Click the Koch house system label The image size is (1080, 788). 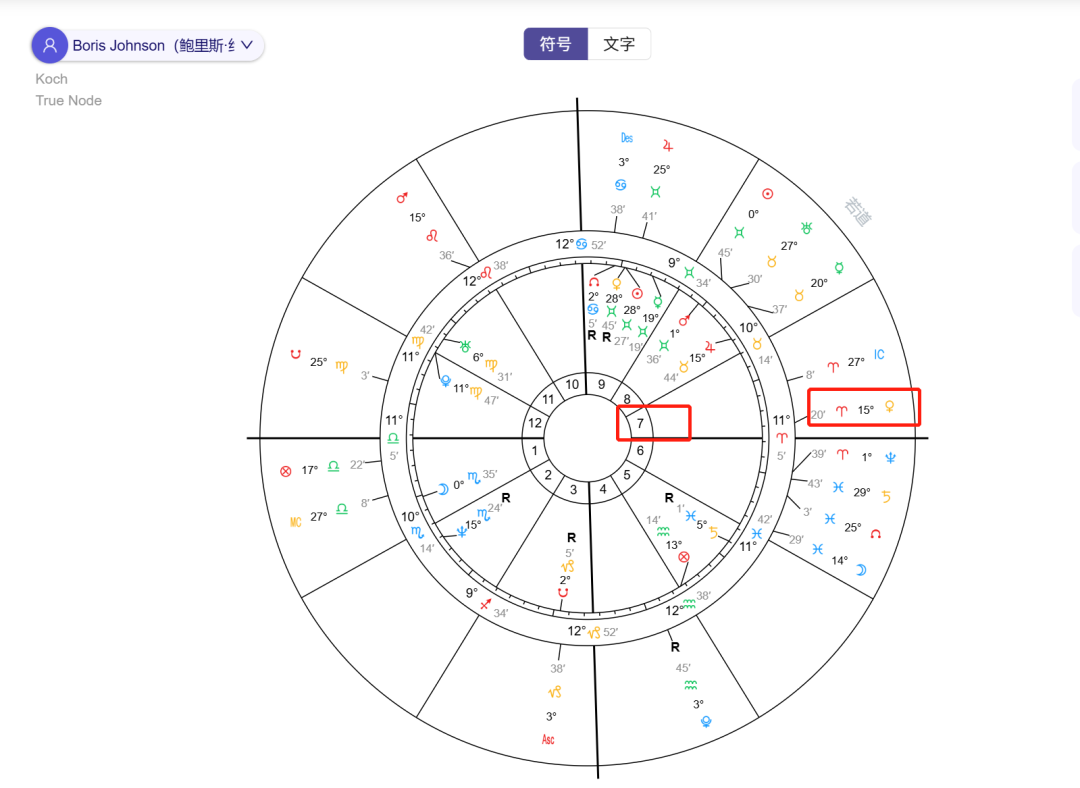tap(51, 78)
